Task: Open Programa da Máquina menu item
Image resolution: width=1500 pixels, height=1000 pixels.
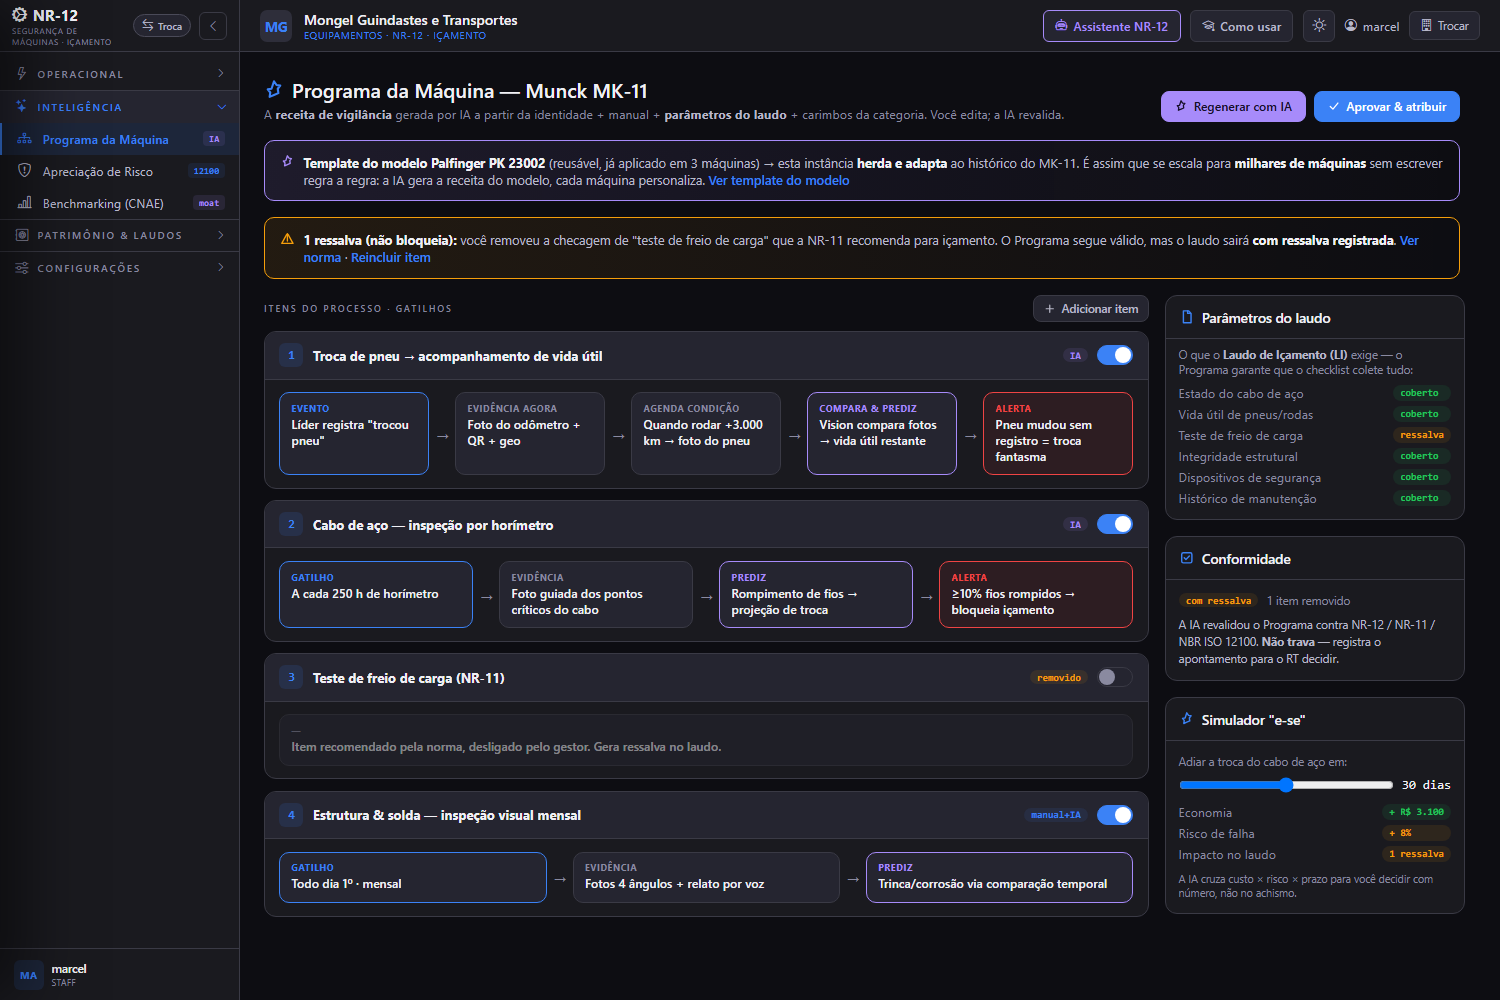Action: pos(120,139)
